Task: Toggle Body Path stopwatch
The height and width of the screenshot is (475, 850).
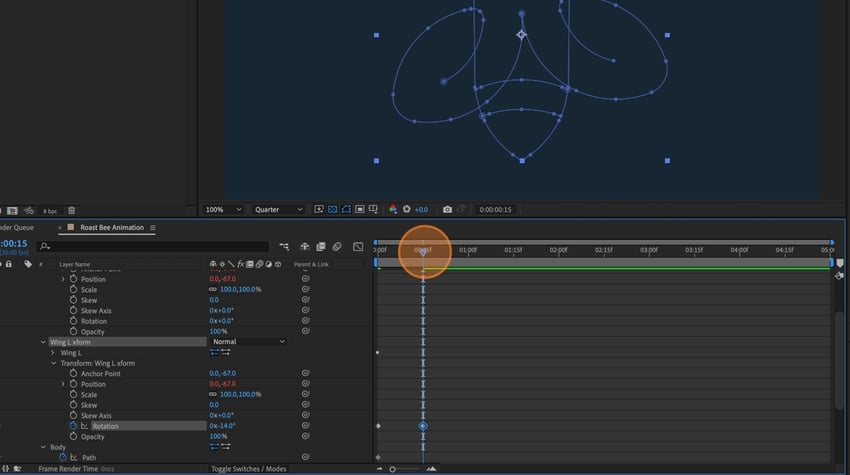Action: pyautogui.click(x=63, y=457)
